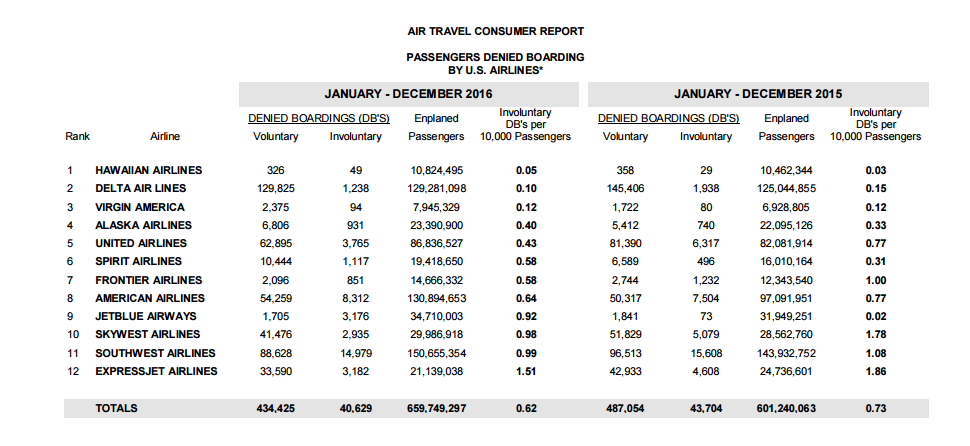Select the HAWAIIAN AIRLINES row label
Image resolution: width=970 pixels, height=446 pixels.
point(148,170)
